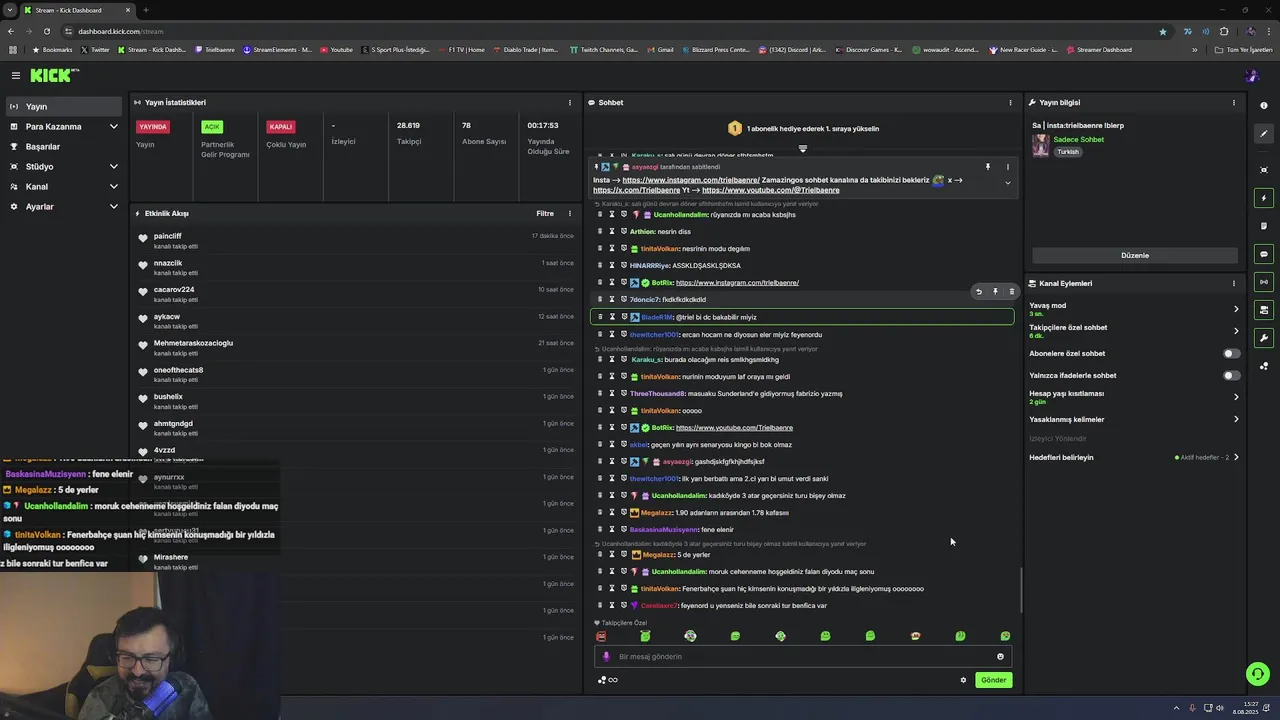Open StreamElements bookmark
The width and height of the screenshot is (1280, 720).
(x=278, y=50)
